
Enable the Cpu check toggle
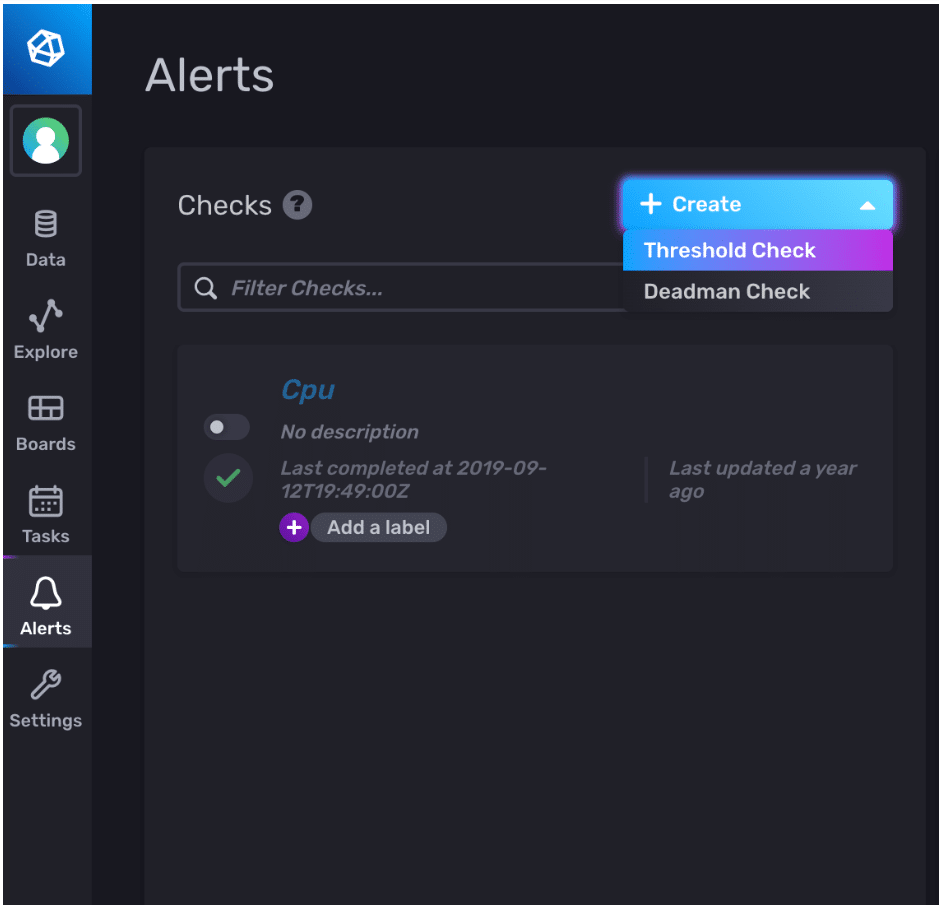coord(226,427)
